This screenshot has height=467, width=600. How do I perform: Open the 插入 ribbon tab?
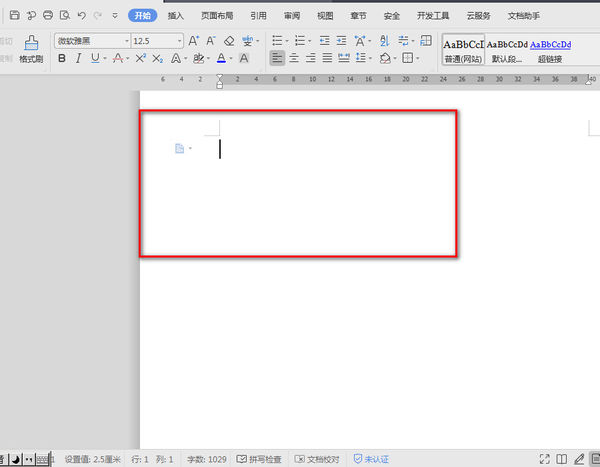coord(176,16)
